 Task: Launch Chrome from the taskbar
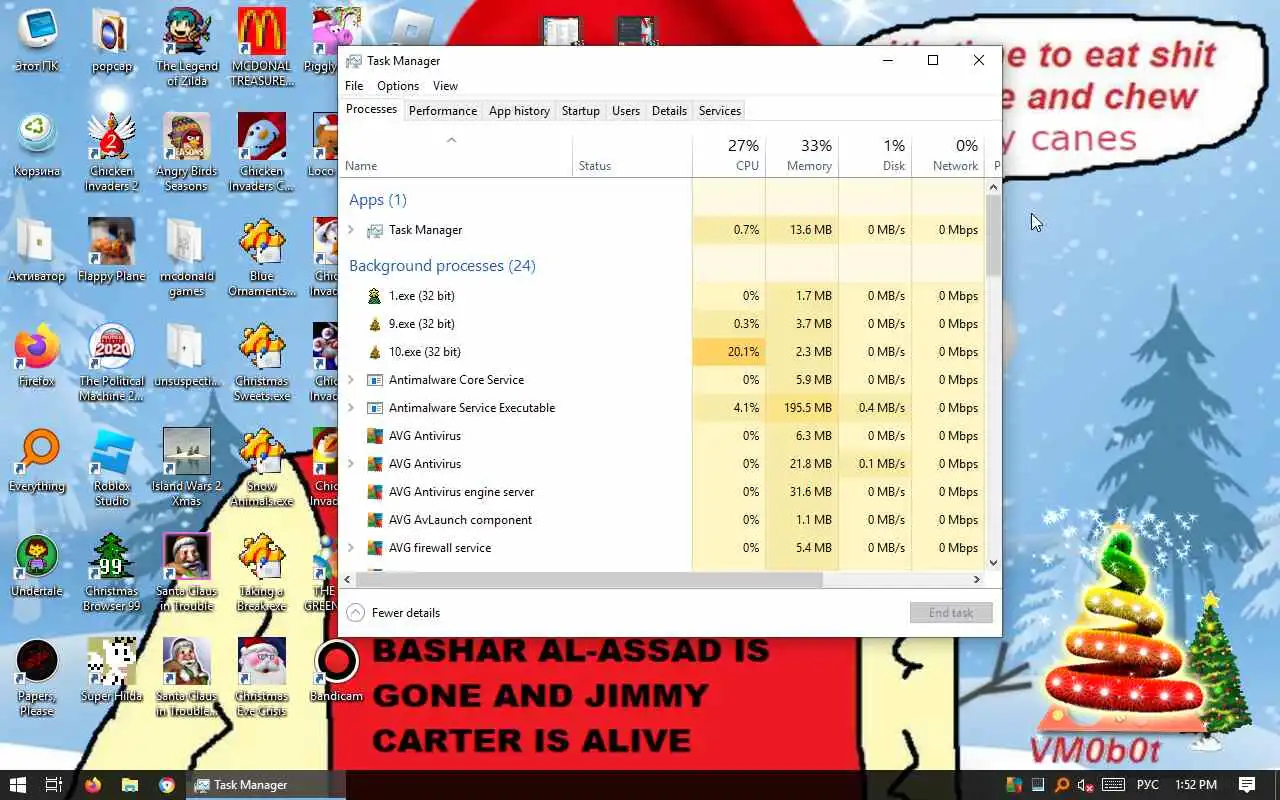pos(167,785)
